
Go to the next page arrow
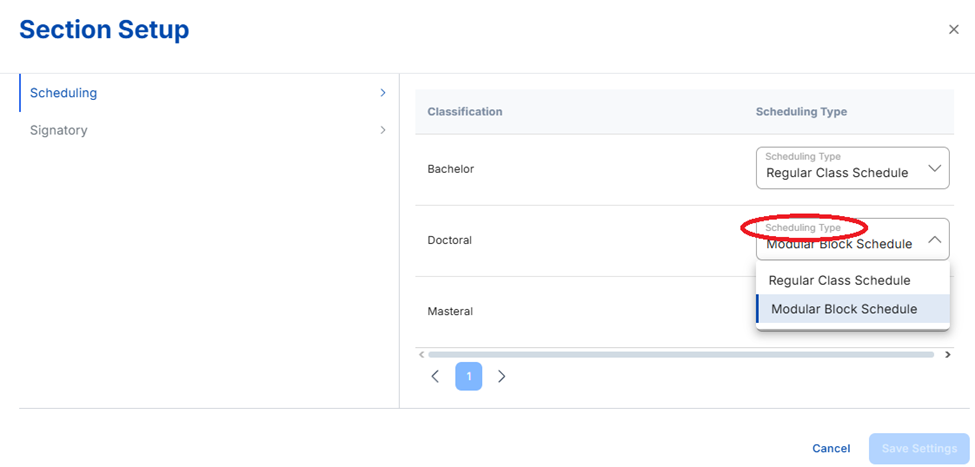pyautogui.click(x=502, y=377)
